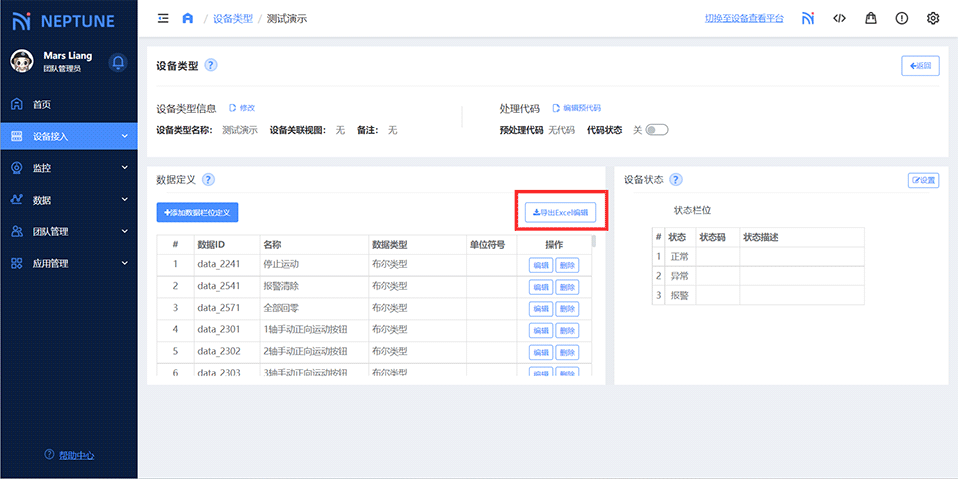Click help icon beside 数据定义
The height and width of the screenshot is (479, 958).
pyautogui.click(x=208, y=180)
